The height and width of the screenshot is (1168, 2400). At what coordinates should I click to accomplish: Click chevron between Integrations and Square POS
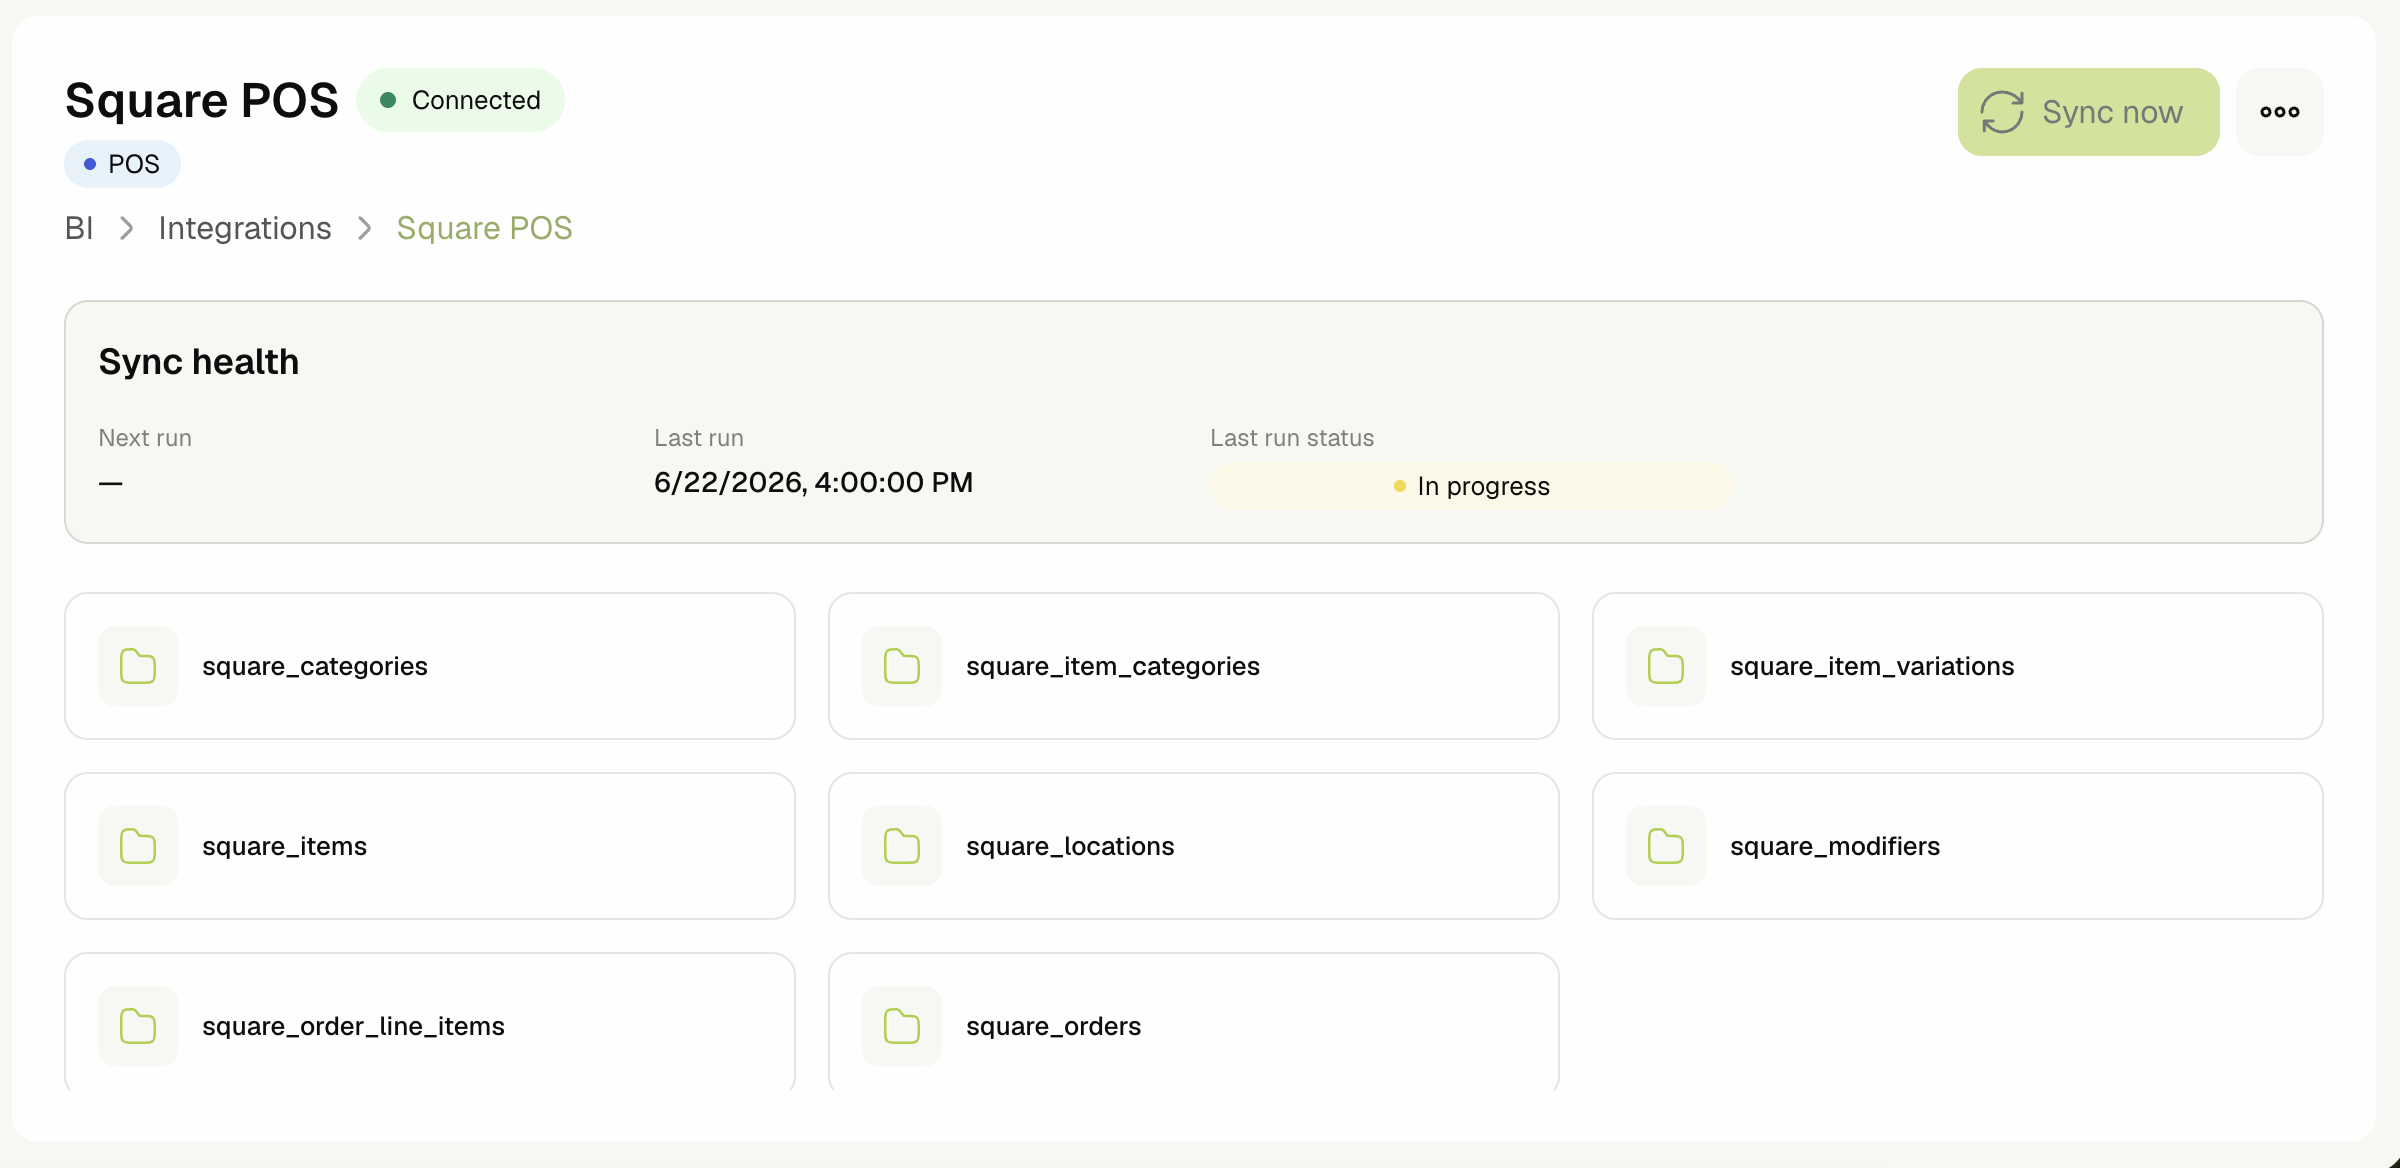tap(365, 228)
